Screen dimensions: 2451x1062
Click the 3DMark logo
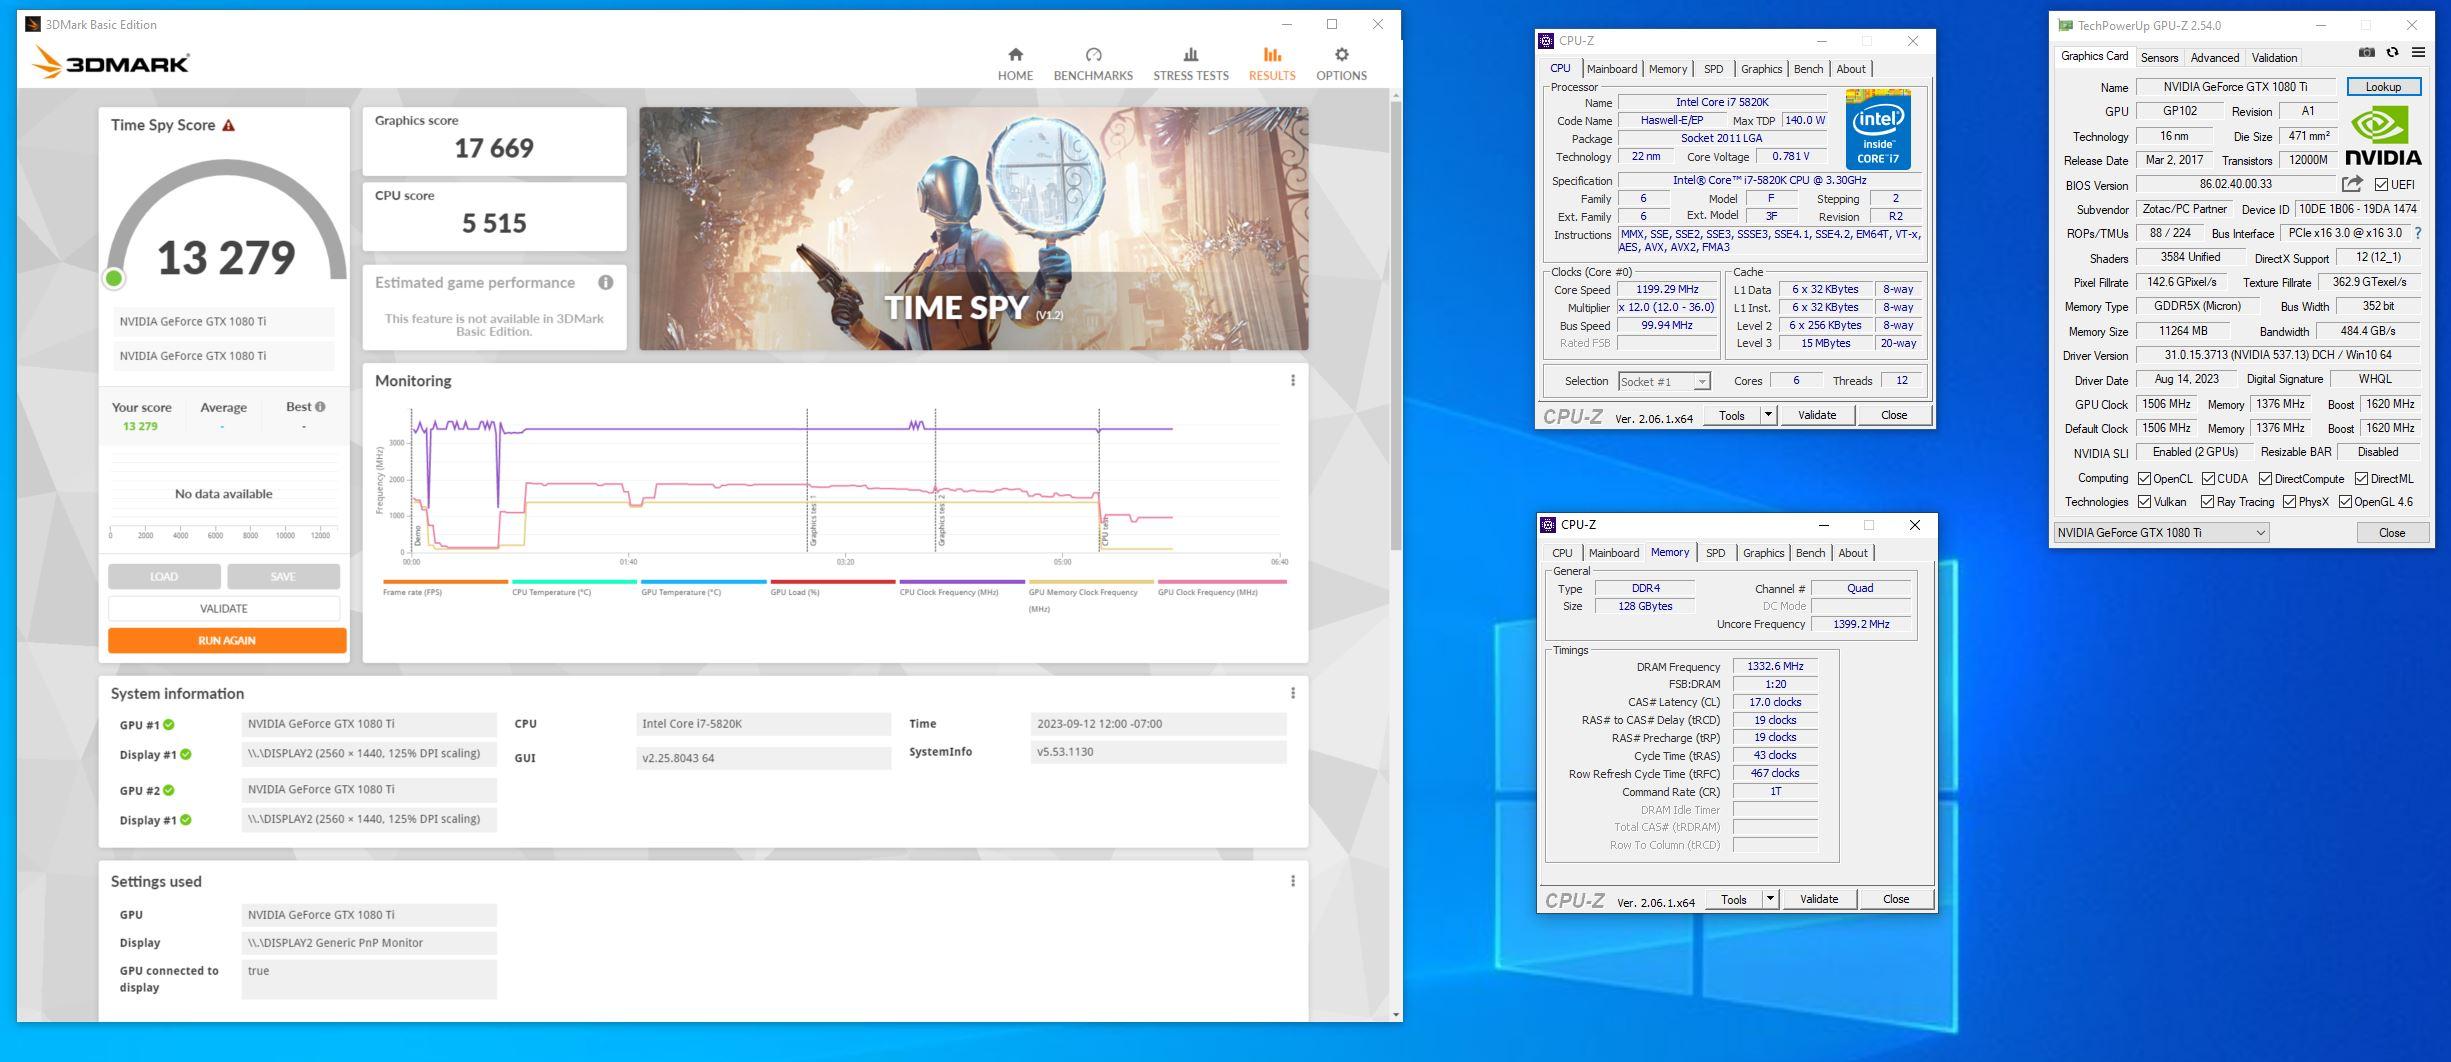(111, 63)
